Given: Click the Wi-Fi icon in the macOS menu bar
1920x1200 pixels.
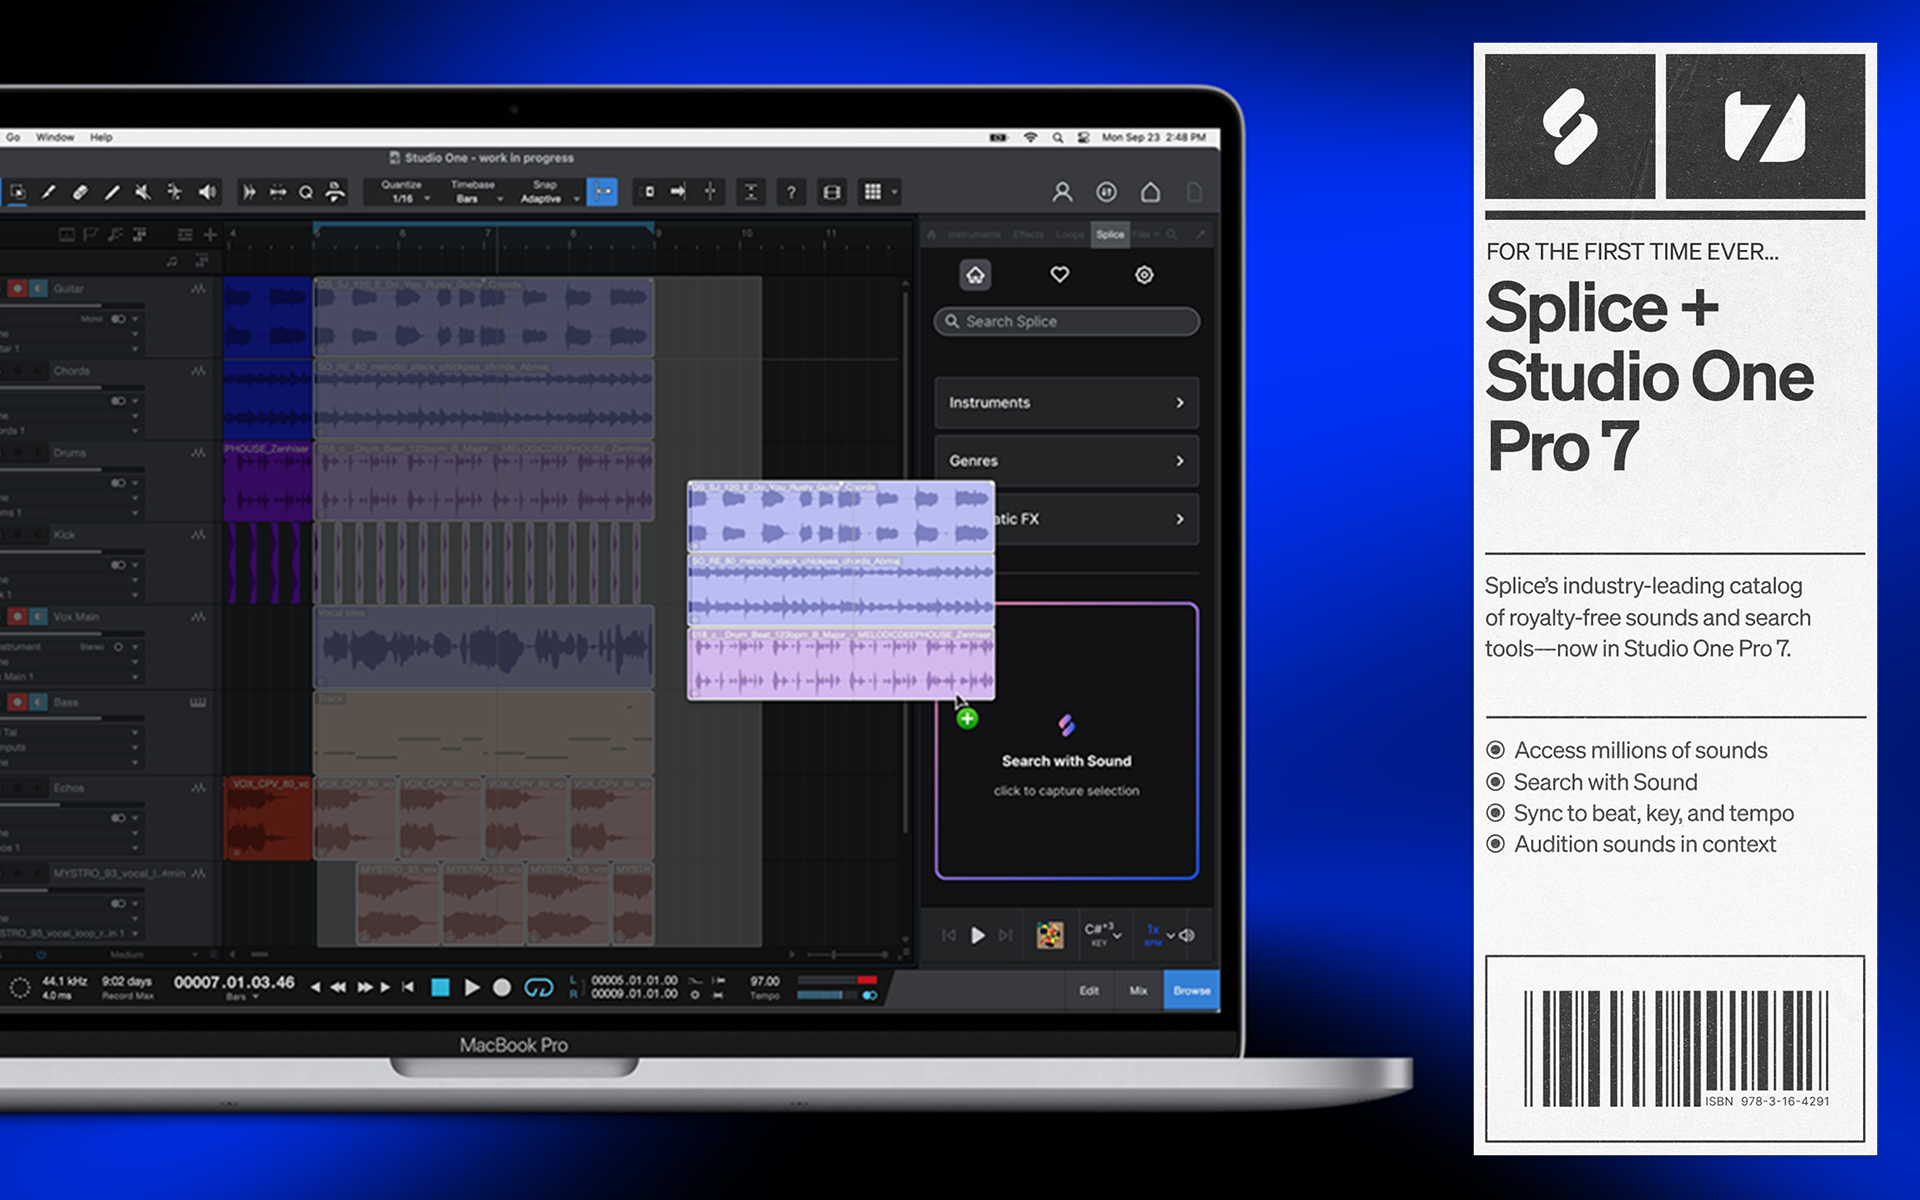Looking at the screenshot, I should pos(1030,138).
